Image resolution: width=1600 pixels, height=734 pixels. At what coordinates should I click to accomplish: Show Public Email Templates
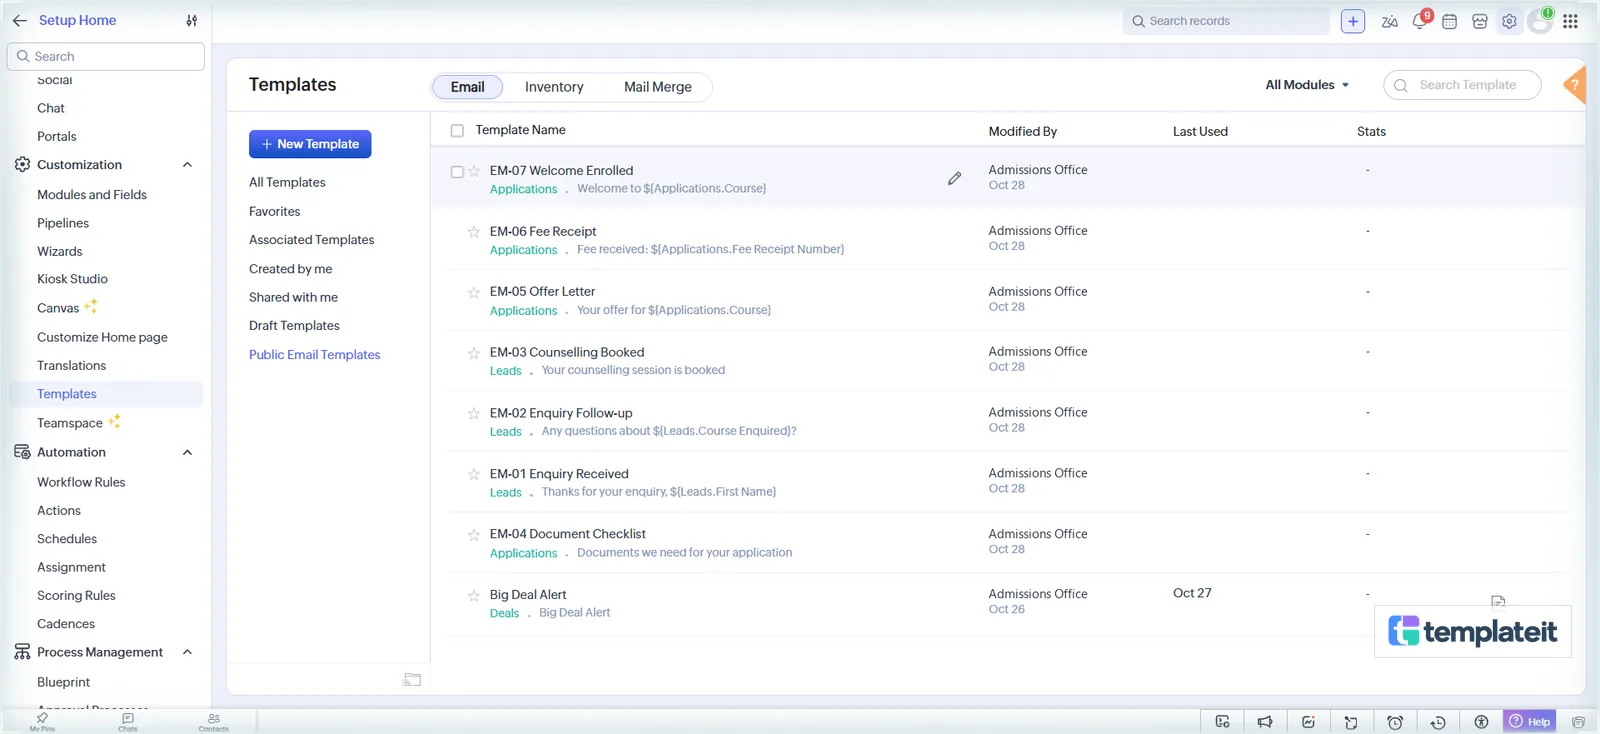315,355
